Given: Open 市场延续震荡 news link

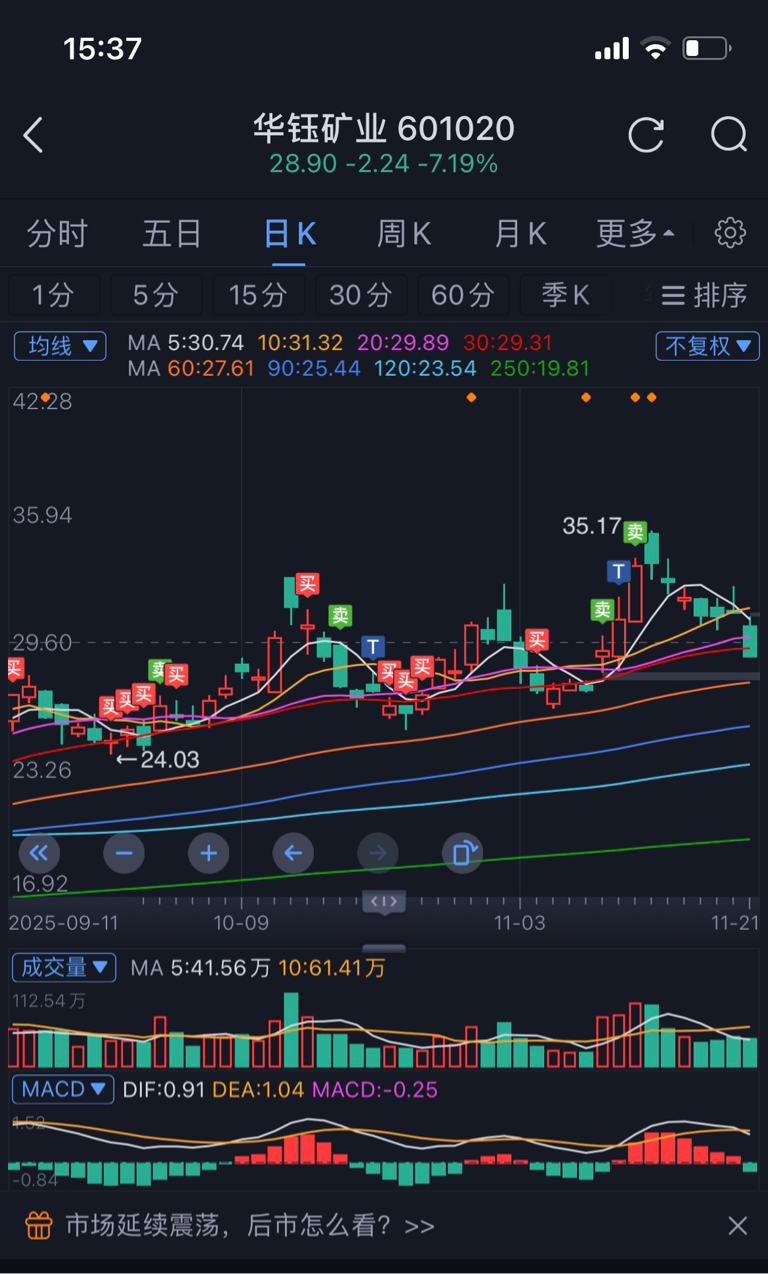Looking at the screenshot, I should pos(250,1225).
